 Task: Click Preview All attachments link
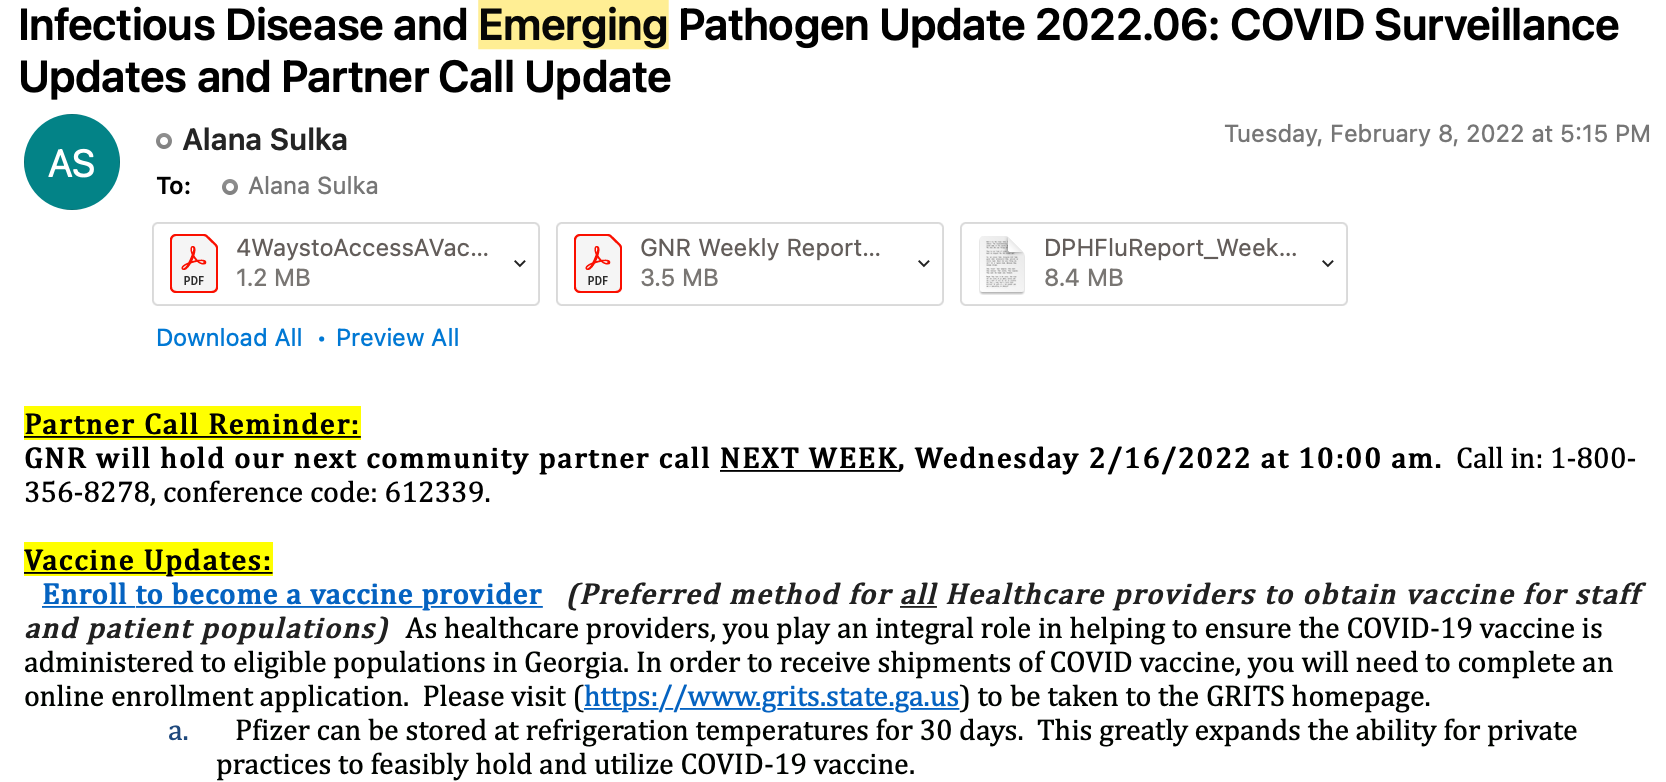point(397,338)
